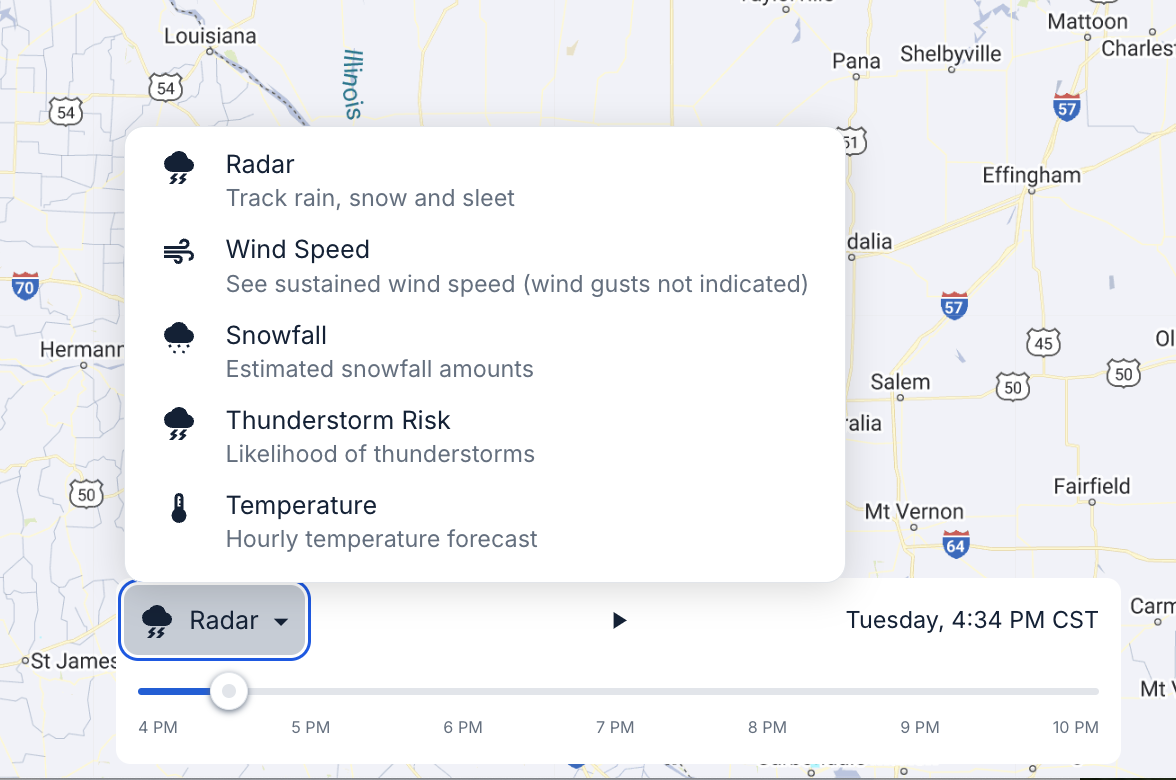Click the Track rain, snow and sleet description
The height and width of the screenshot is (780, 1176).
[x=370, y=199]
